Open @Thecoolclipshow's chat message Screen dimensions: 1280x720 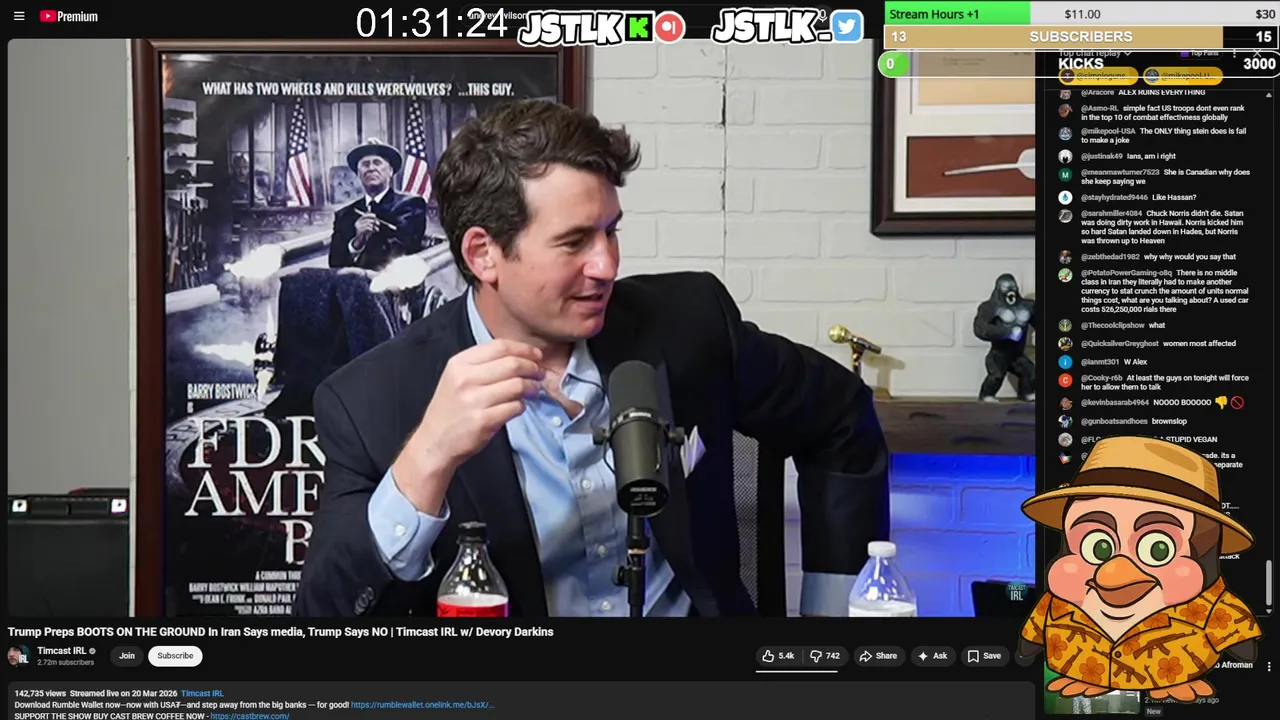tap(1122, 325)
